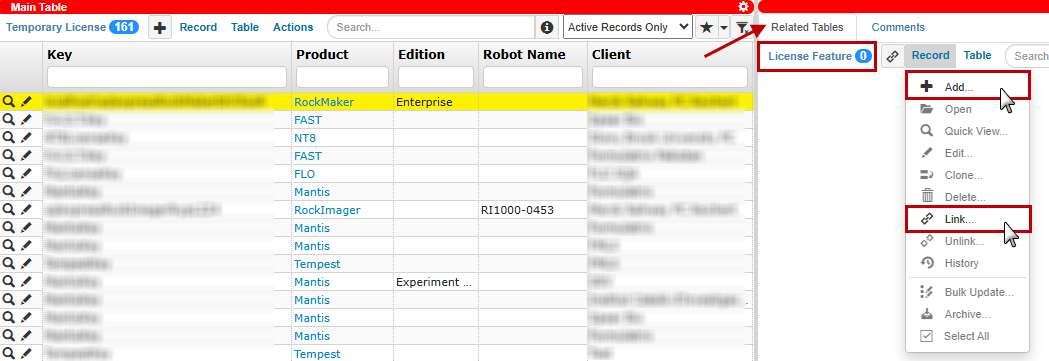Expand the arrow next to star icon
Screen dimensions: 1049x361
(x=723, y=27)
